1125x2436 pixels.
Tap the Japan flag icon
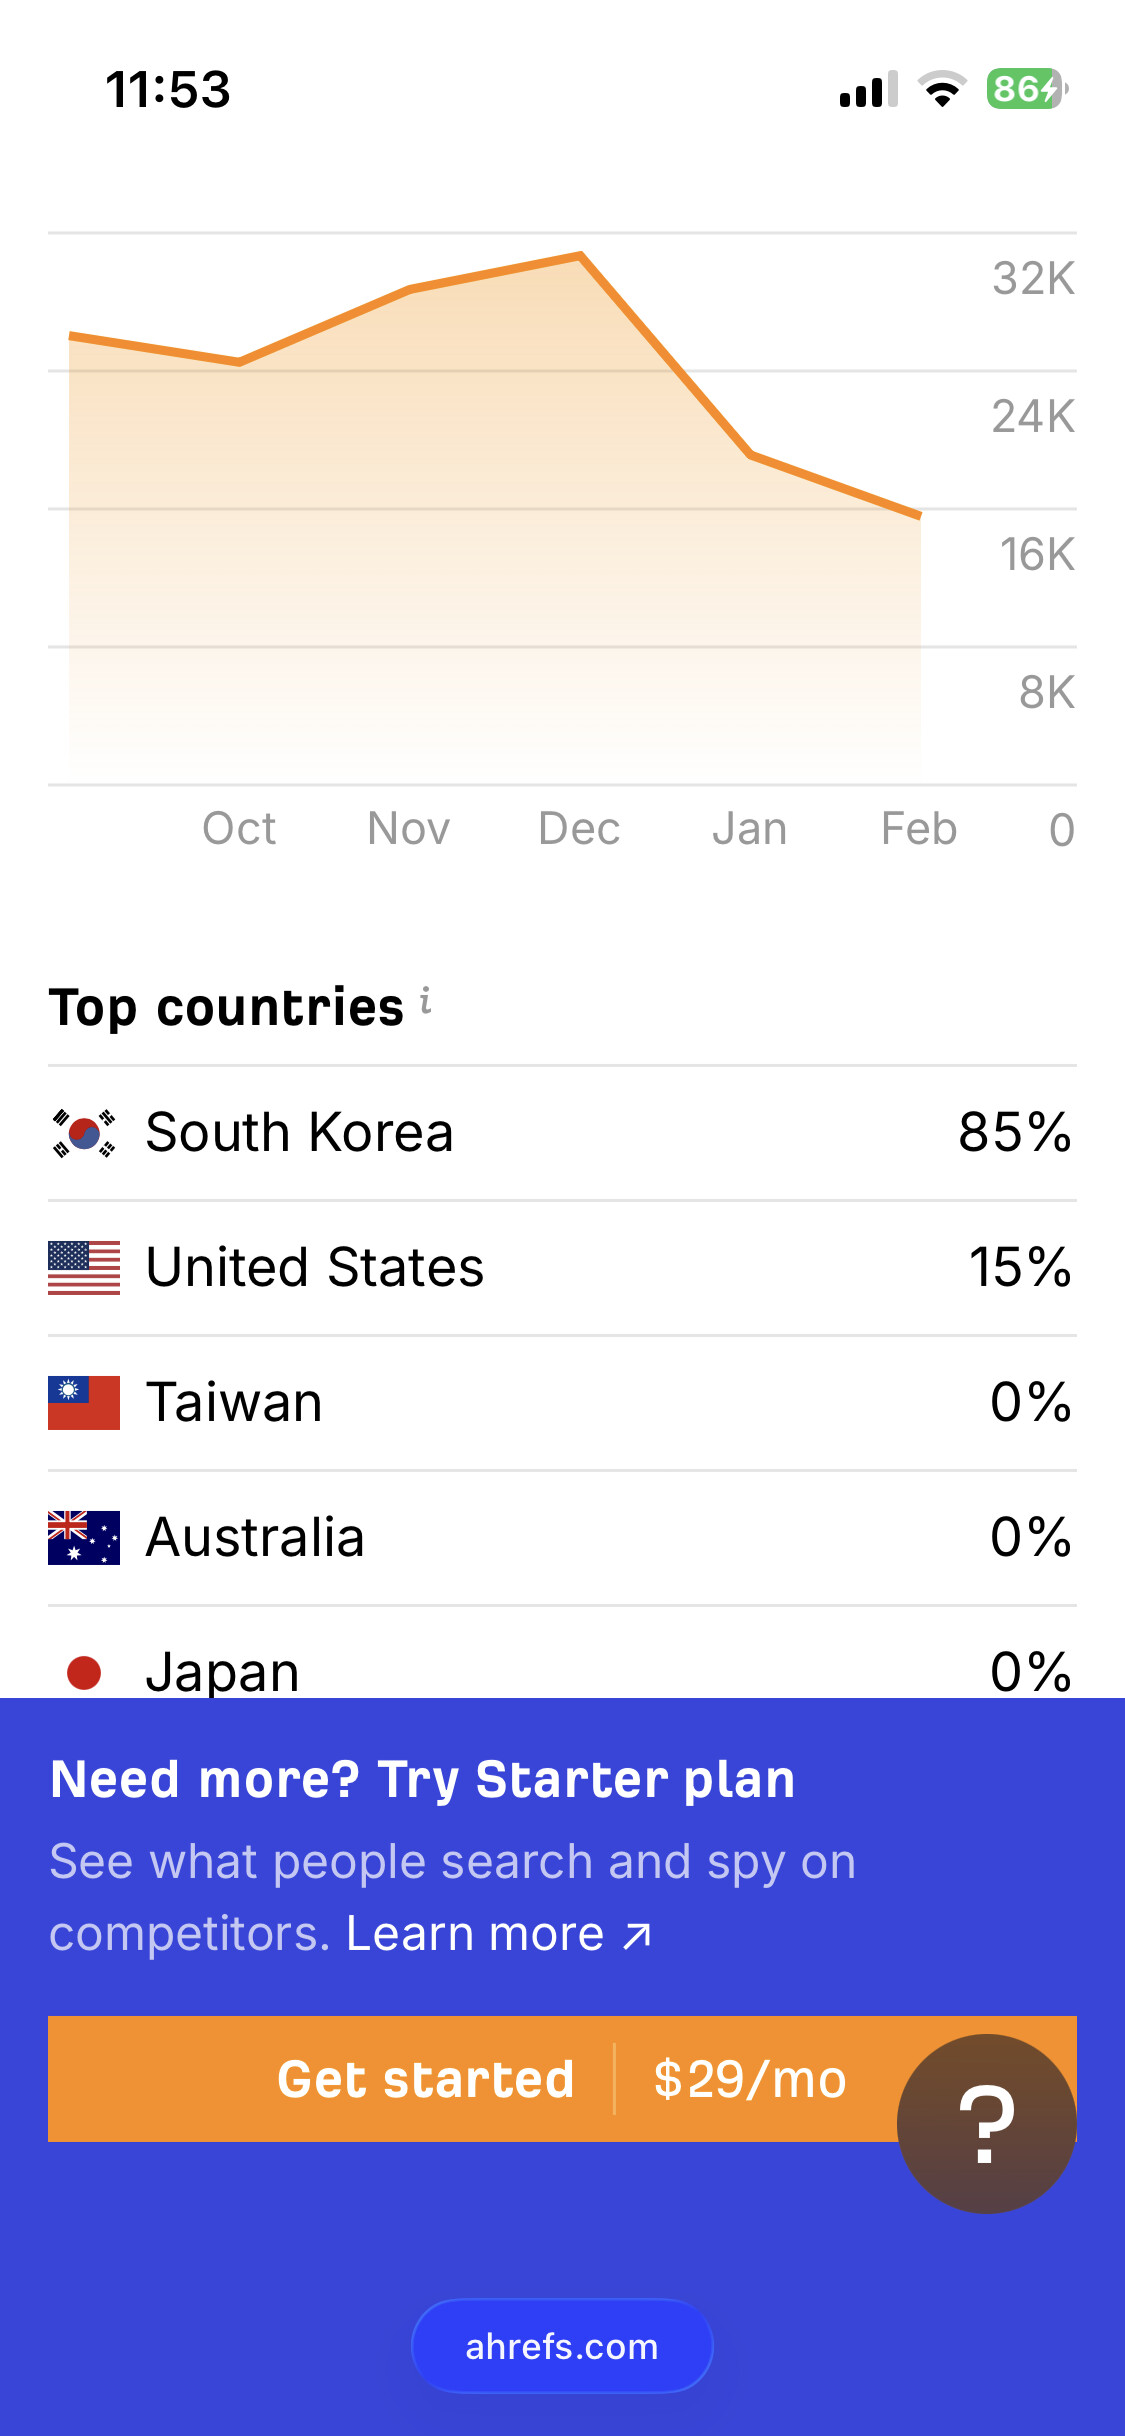pyautogui.click(x=84, y=1672)
